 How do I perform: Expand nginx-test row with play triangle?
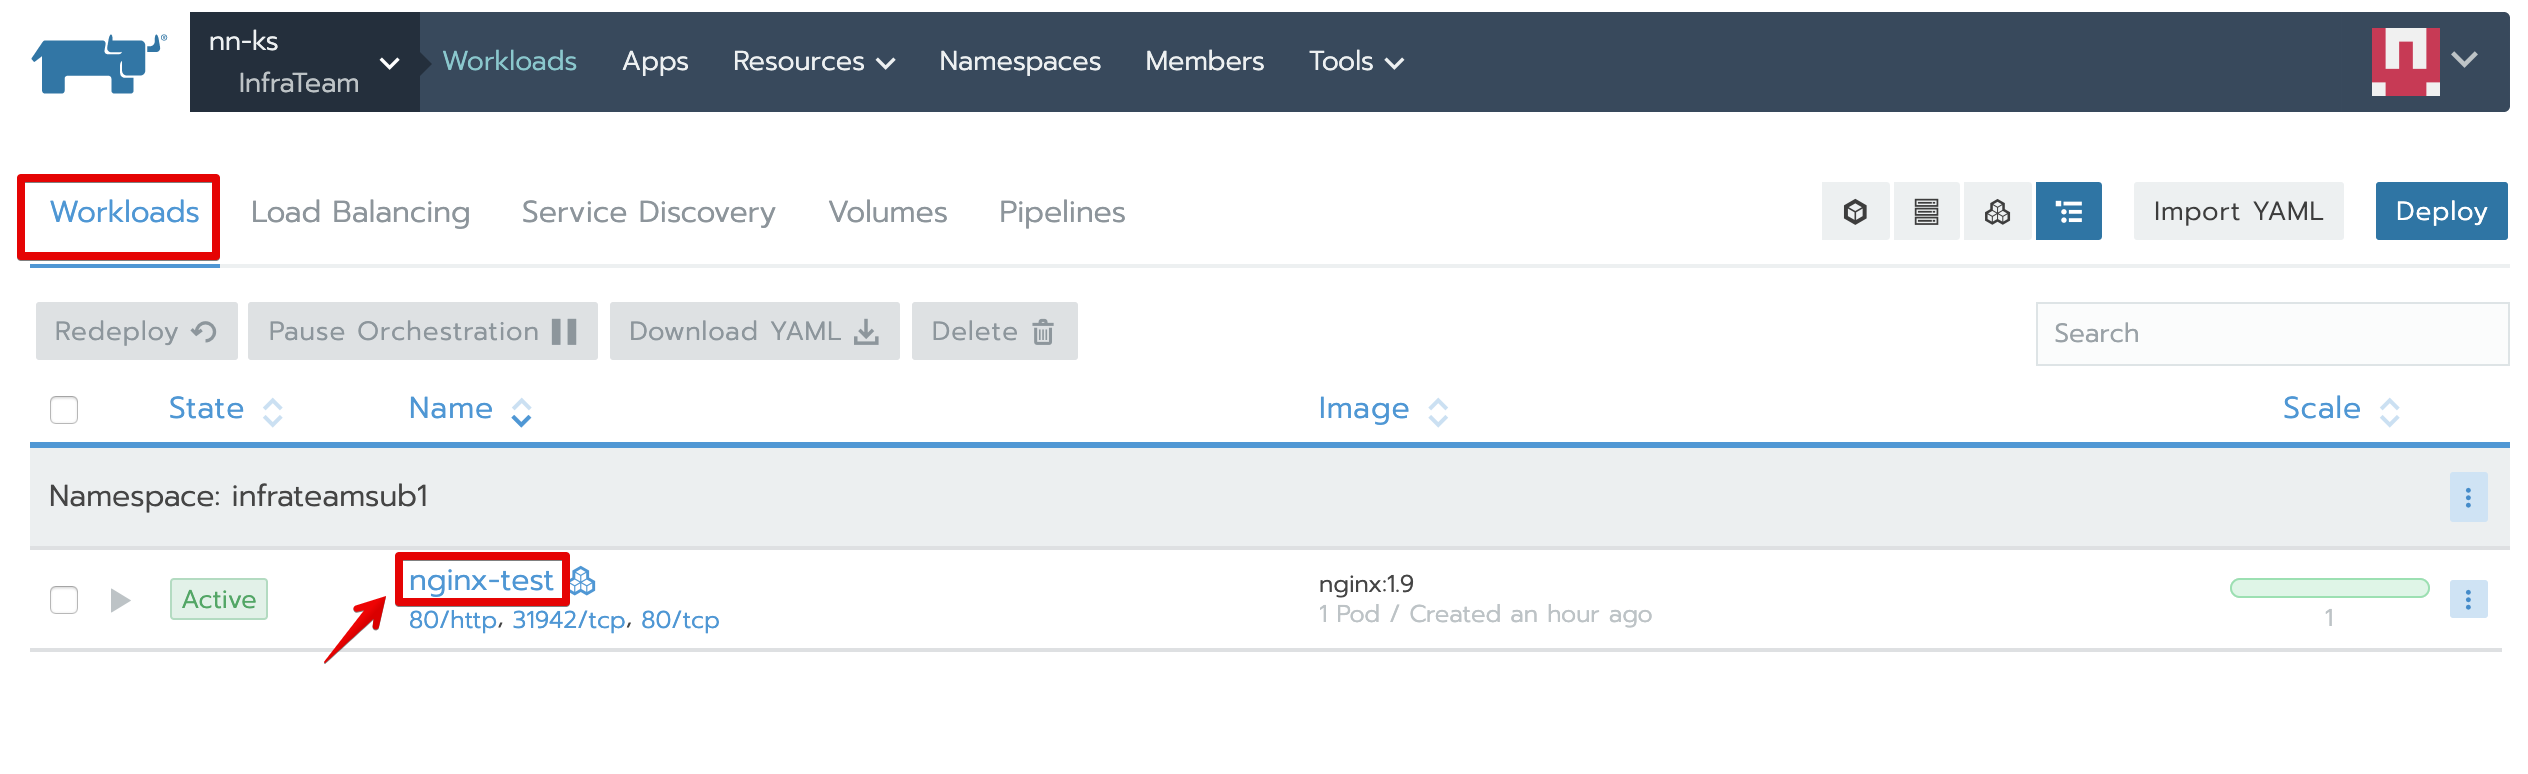[x=120, y=600]
